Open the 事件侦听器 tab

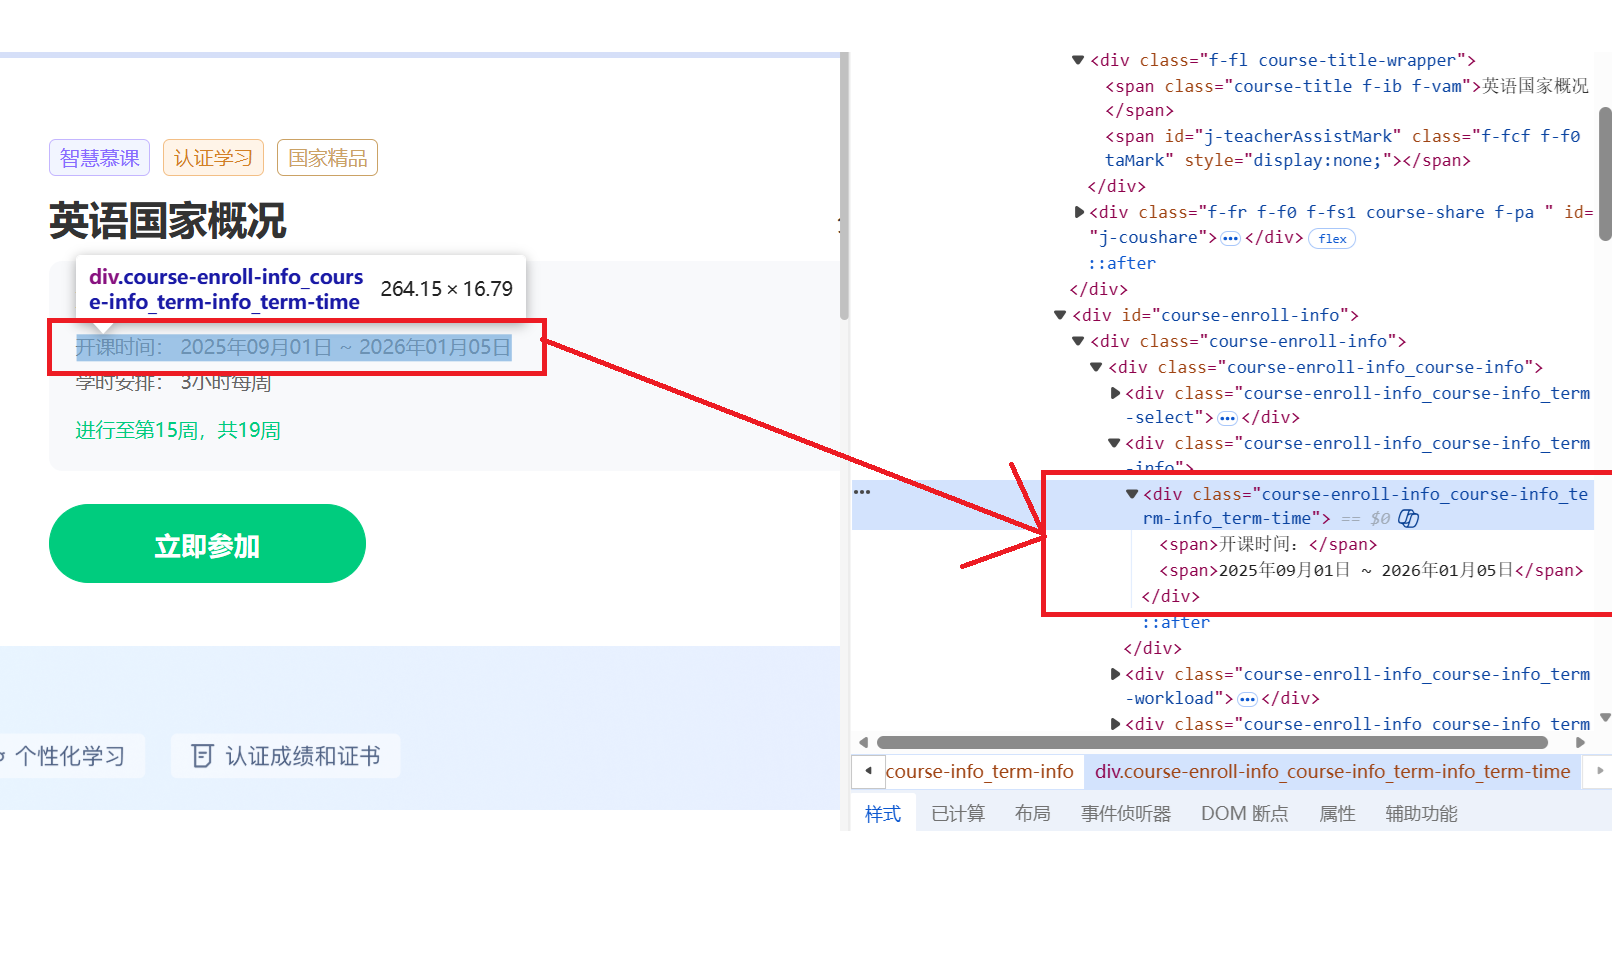[x=1126, y=813]
